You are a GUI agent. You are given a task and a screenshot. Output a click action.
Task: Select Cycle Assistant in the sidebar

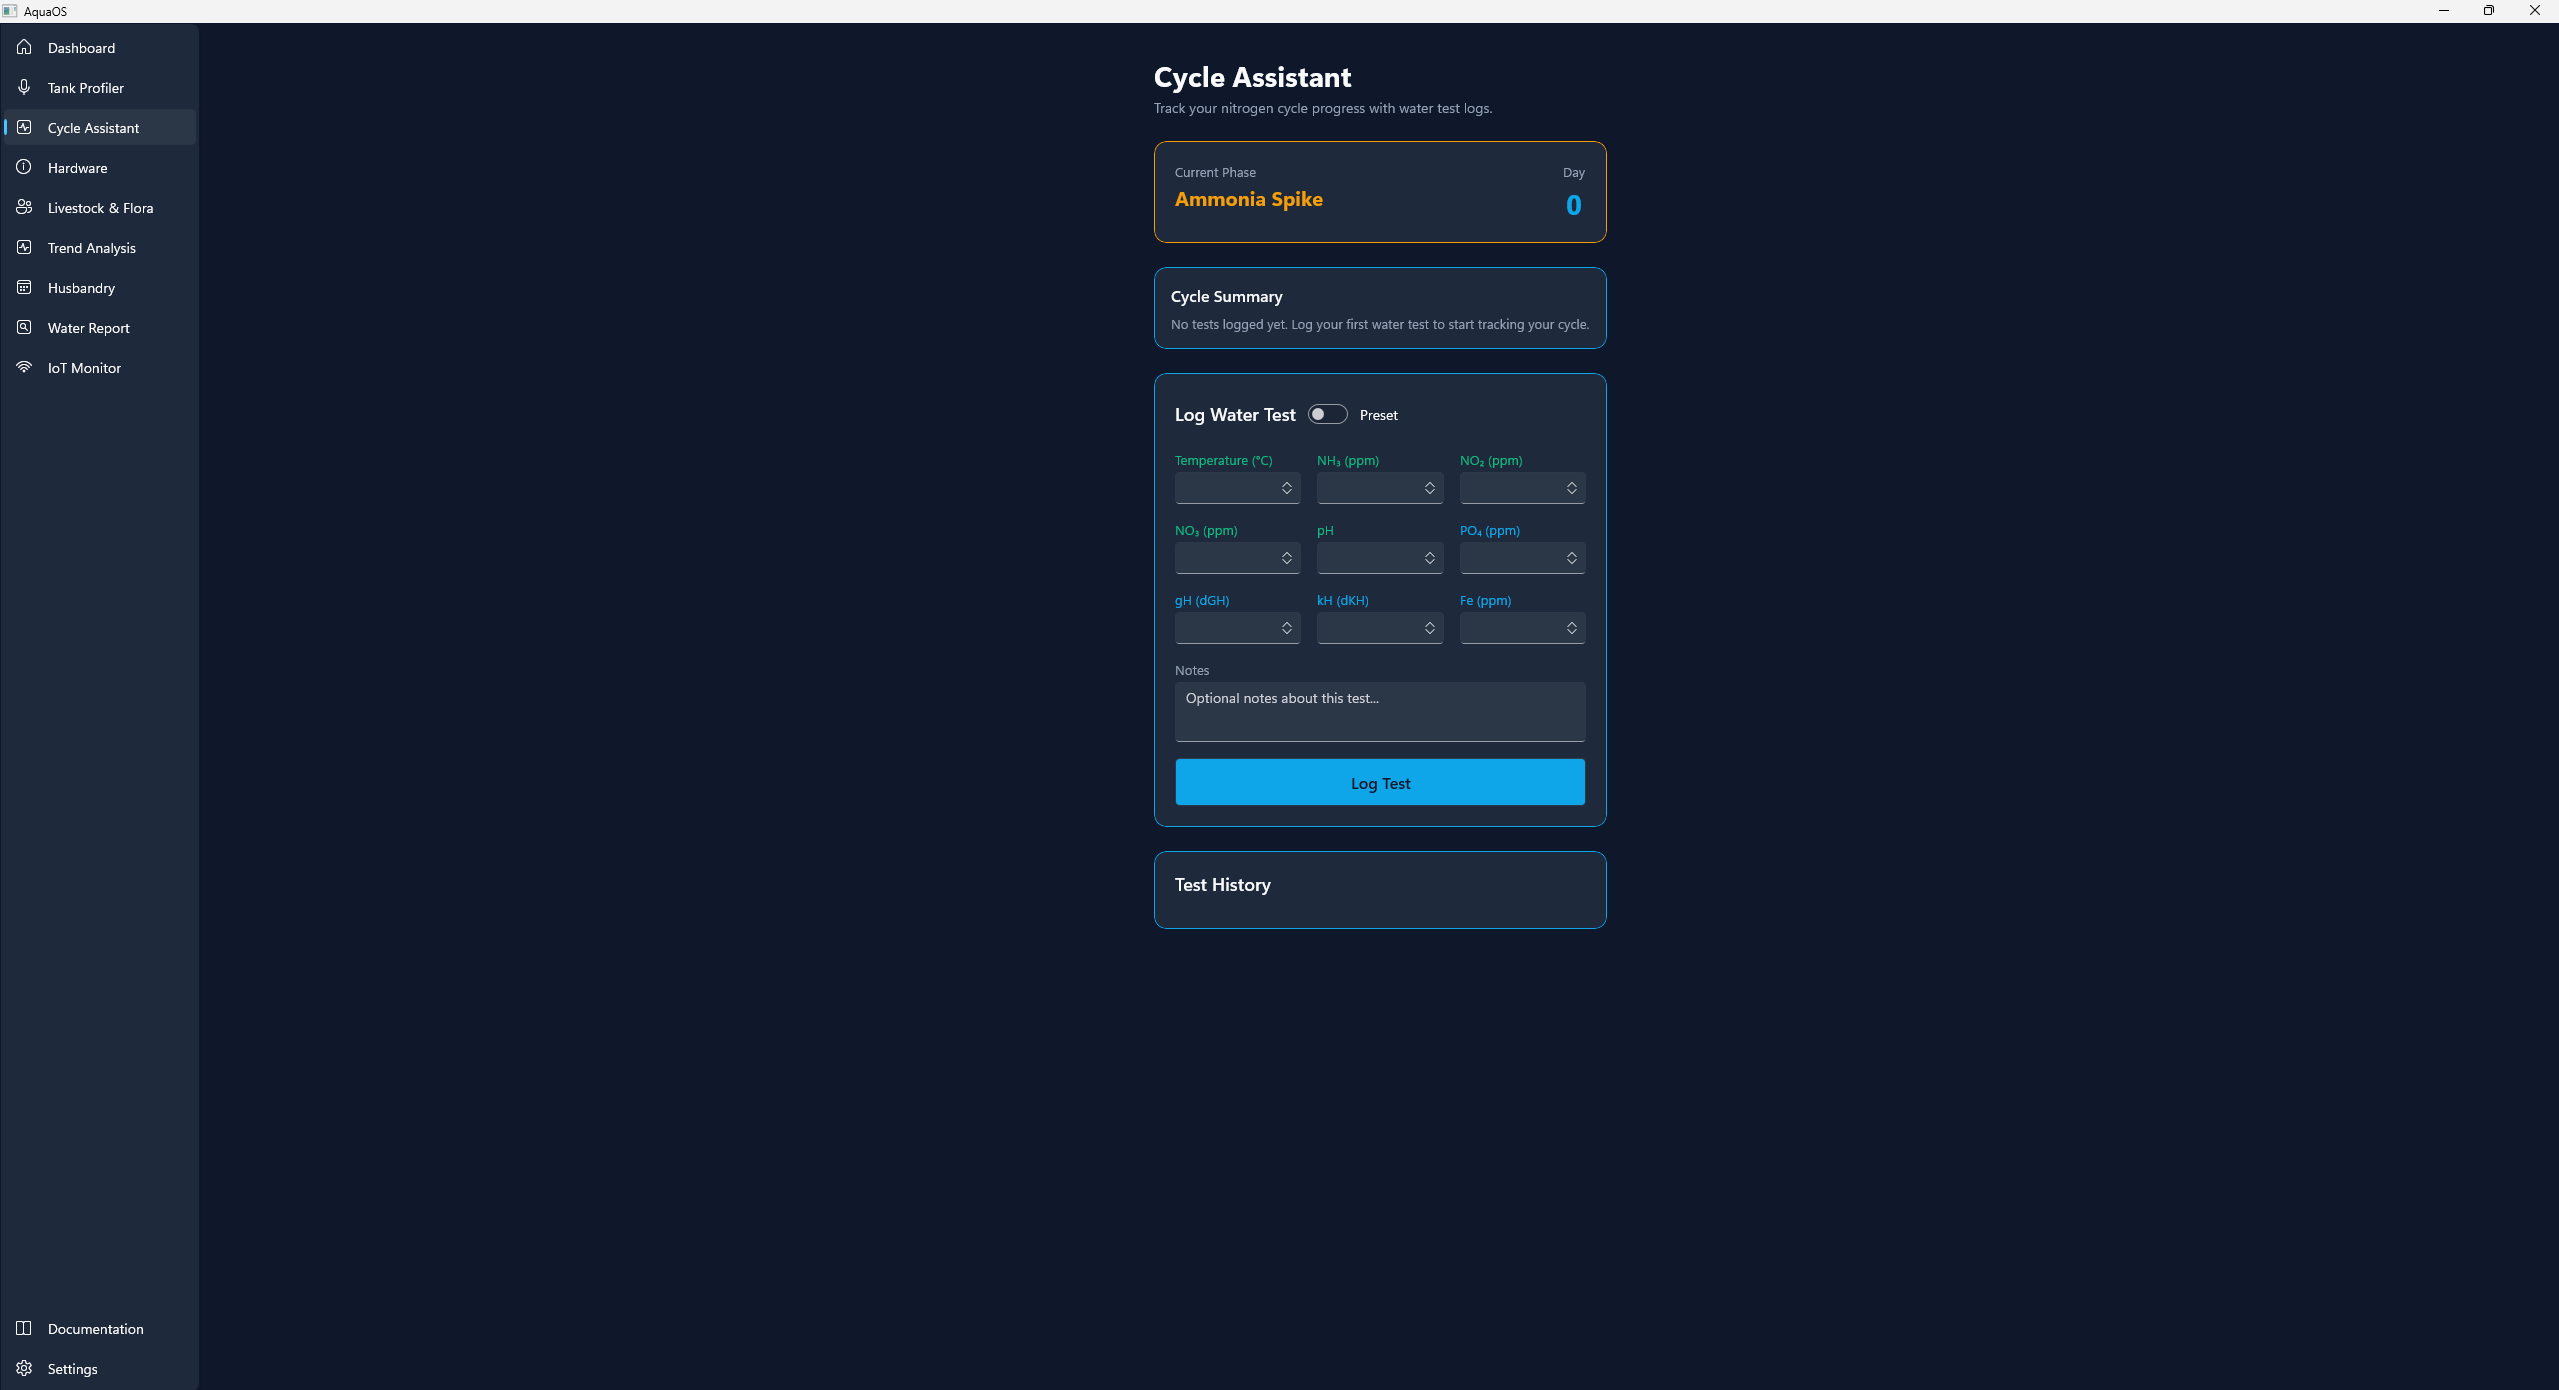[93, 128]
